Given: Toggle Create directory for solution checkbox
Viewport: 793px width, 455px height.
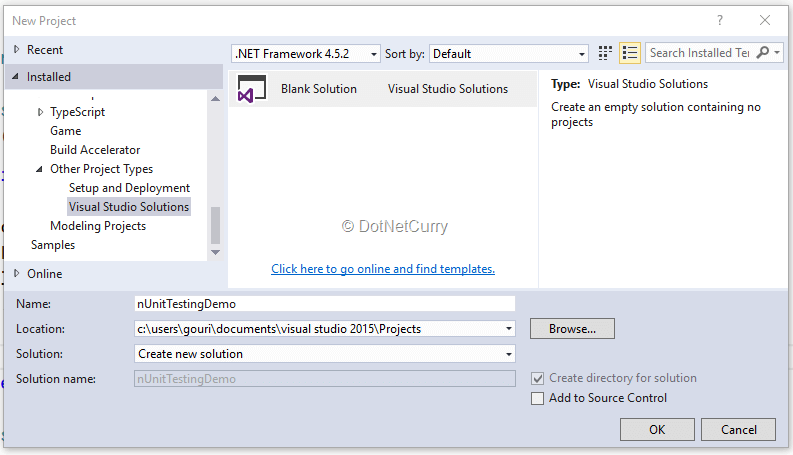Looking at the screenshot, I should pyautogui.click(x=537, y=378).
